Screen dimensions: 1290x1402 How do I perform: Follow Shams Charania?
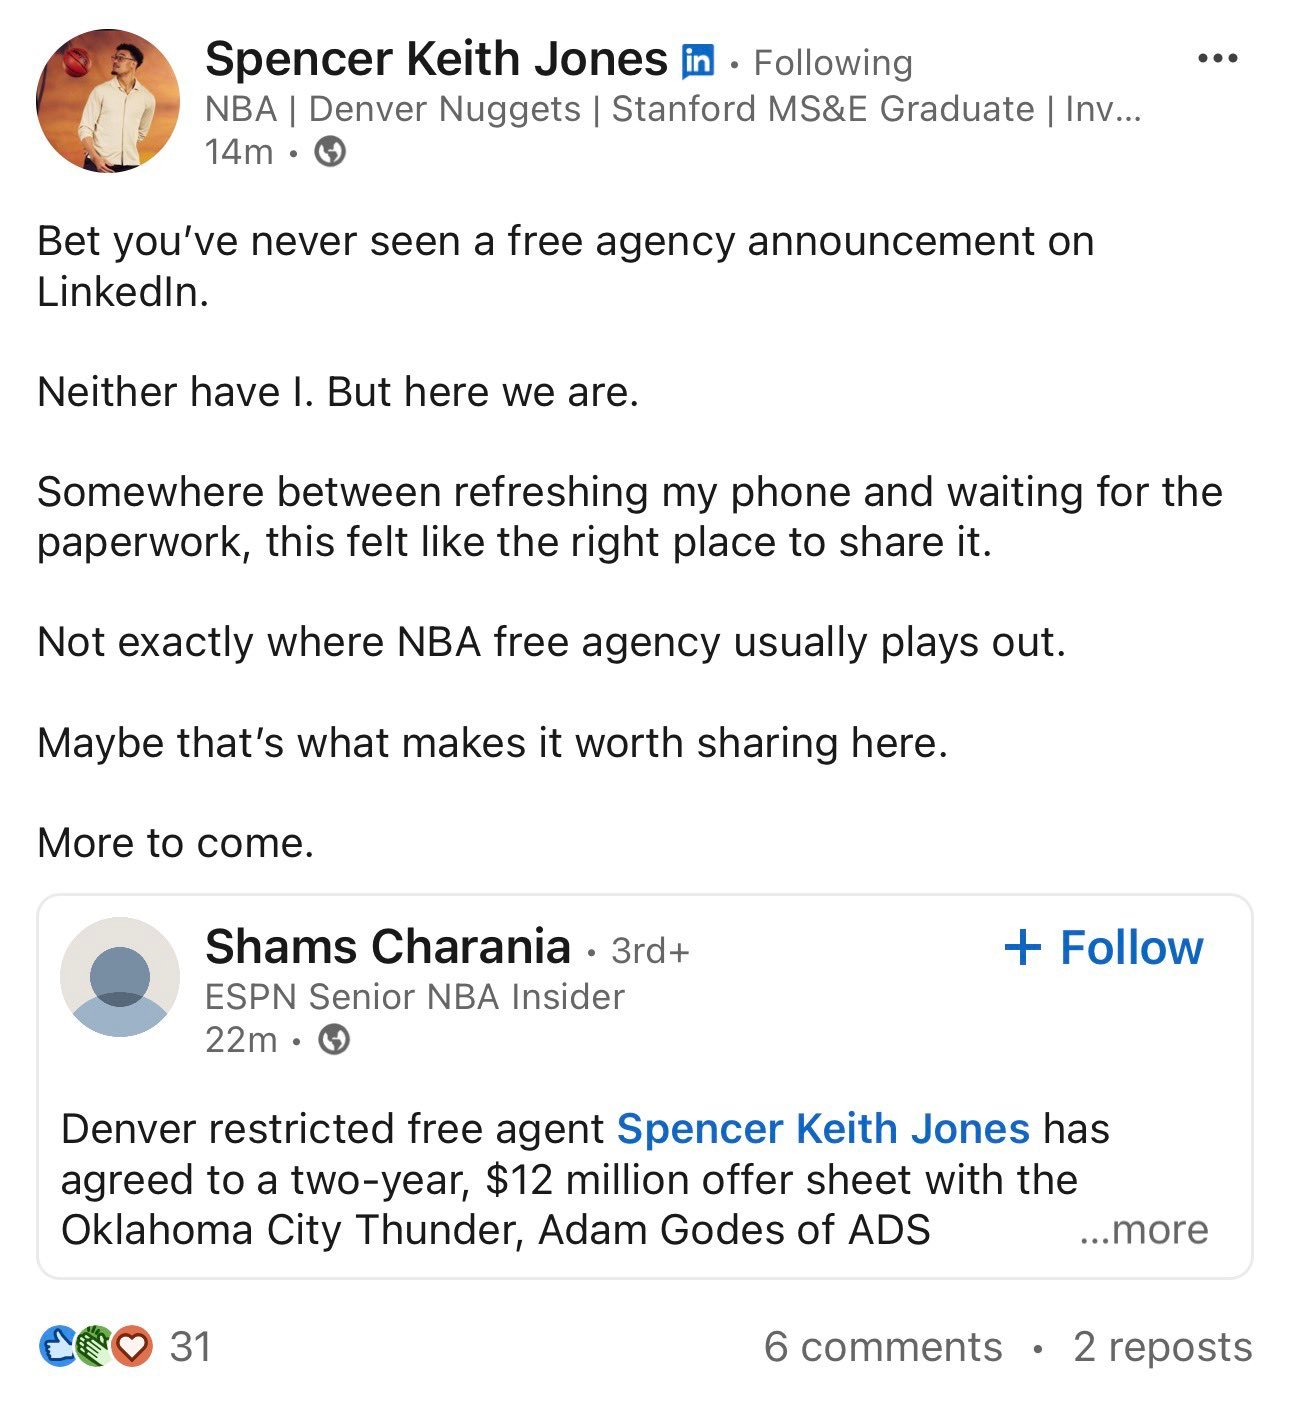tap(1103, 947)
